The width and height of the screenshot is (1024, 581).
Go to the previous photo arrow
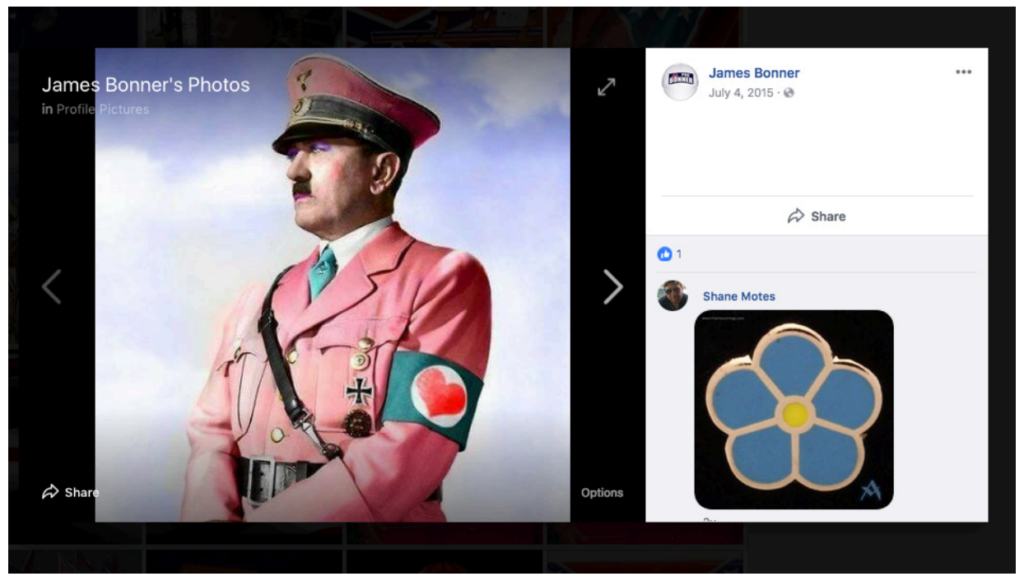pyautogui.click(x=52, y=287)
